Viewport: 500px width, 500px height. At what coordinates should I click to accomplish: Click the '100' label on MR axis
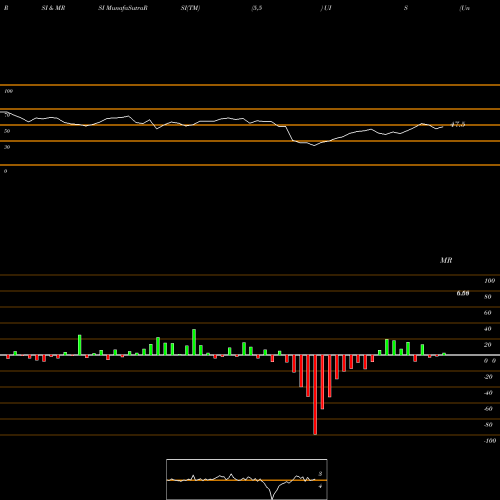(489, 281)
